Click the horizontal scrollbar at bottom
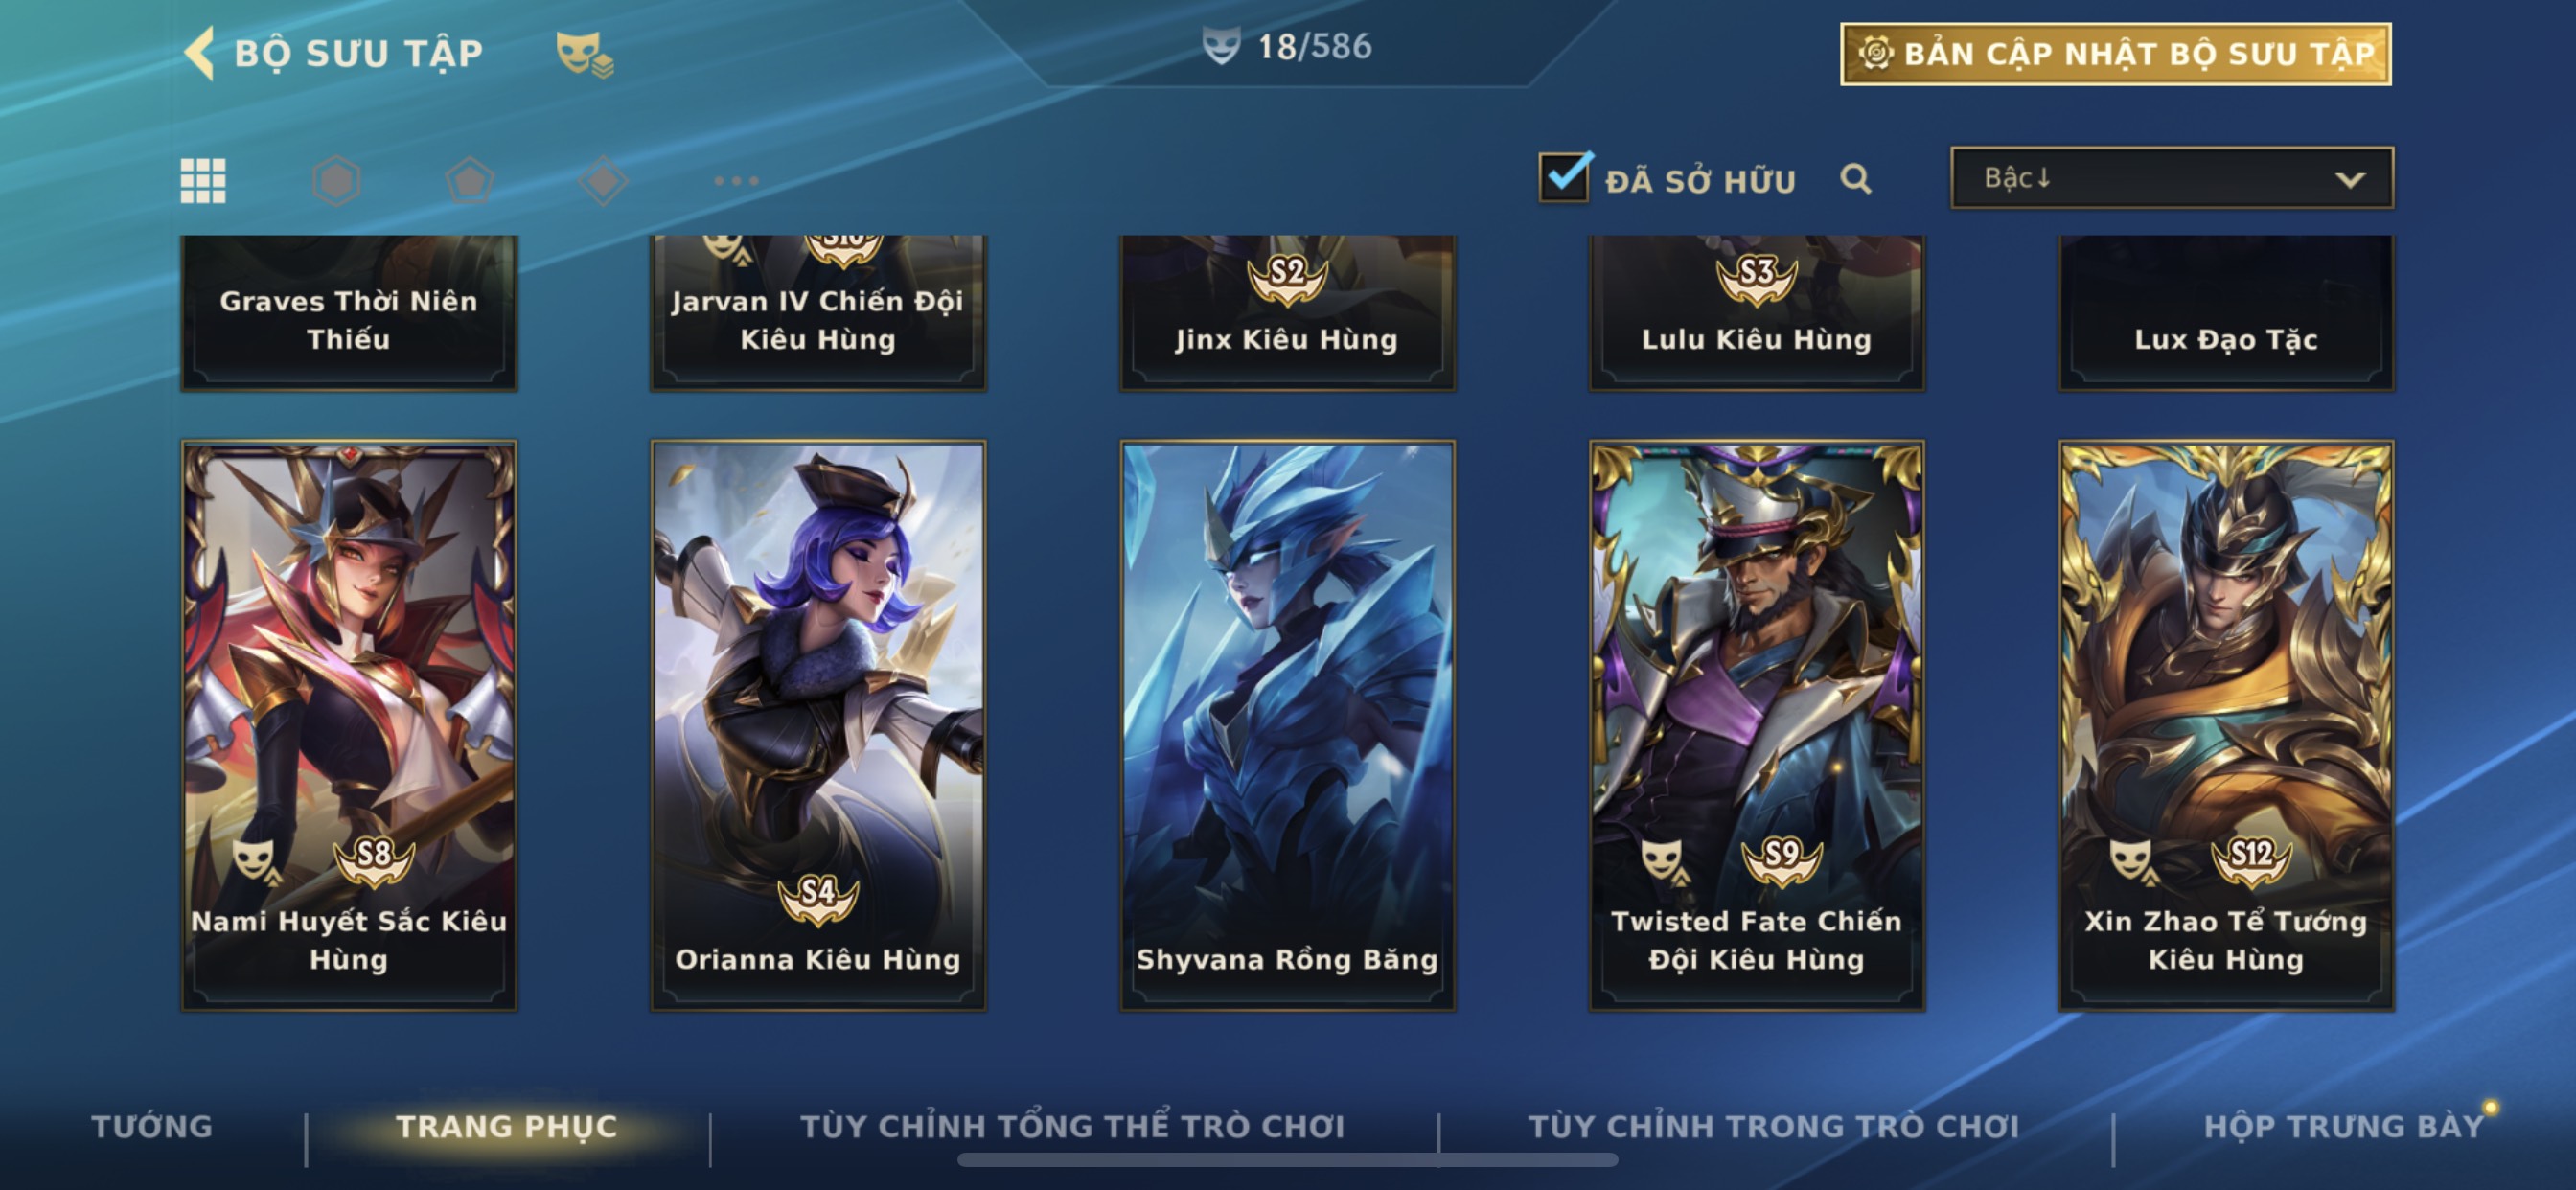This screenshot has height=1190, width=2576. click(1287, 1160)
